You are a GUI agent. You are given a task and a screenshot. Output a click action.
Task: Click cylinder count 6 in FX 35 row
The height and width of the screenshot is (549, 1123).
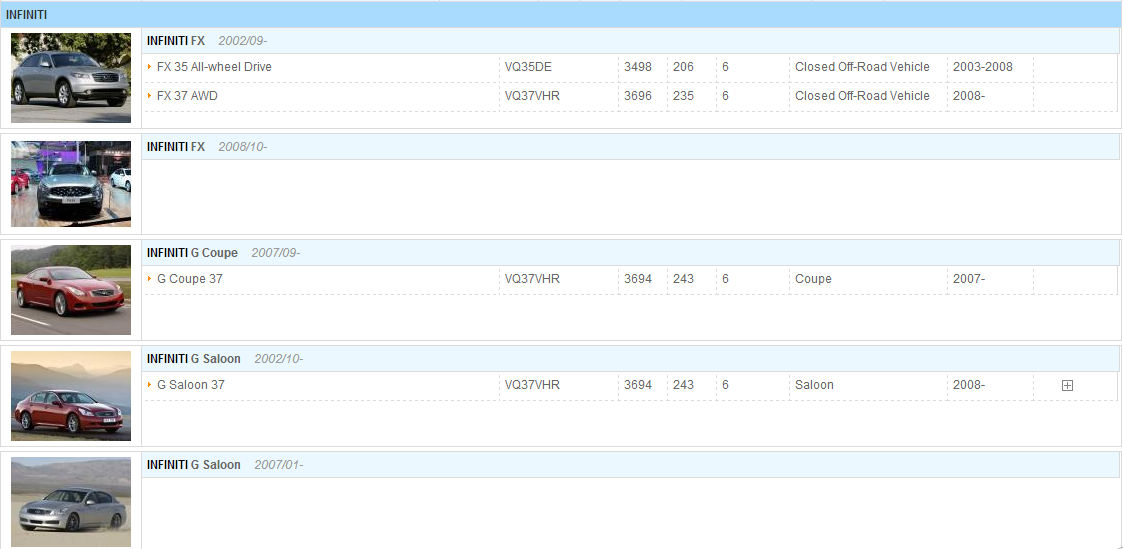[x=726, y=67]
